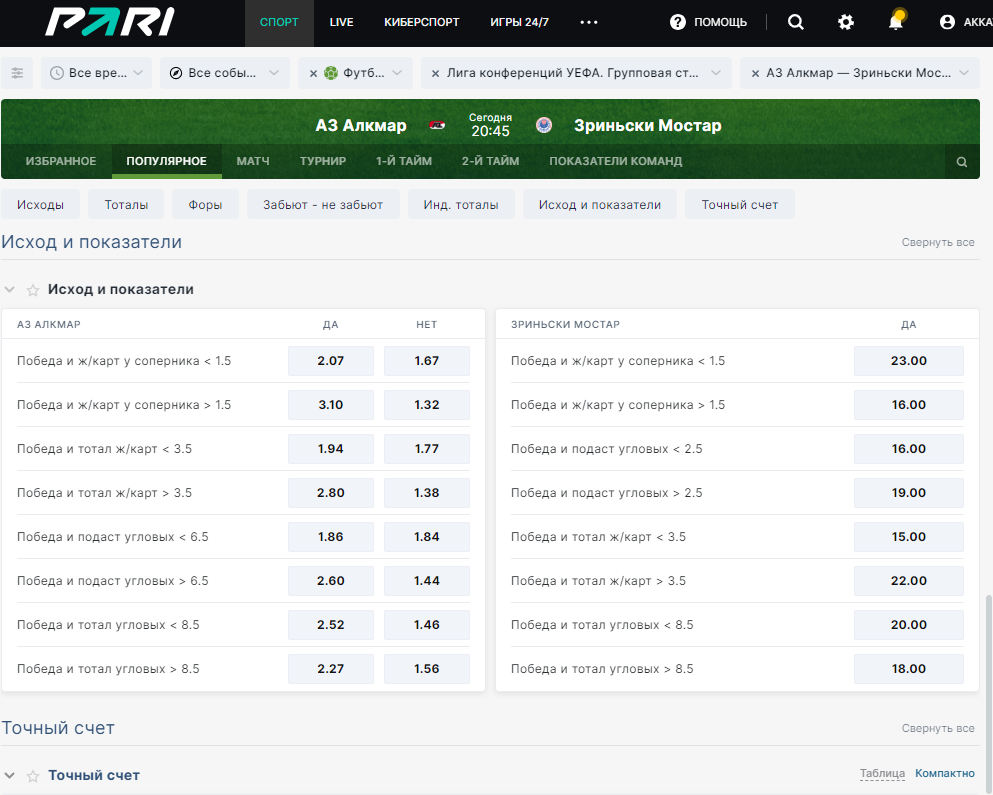Select the ПОПУЛЯРНОЕ tab

[167, 161]
